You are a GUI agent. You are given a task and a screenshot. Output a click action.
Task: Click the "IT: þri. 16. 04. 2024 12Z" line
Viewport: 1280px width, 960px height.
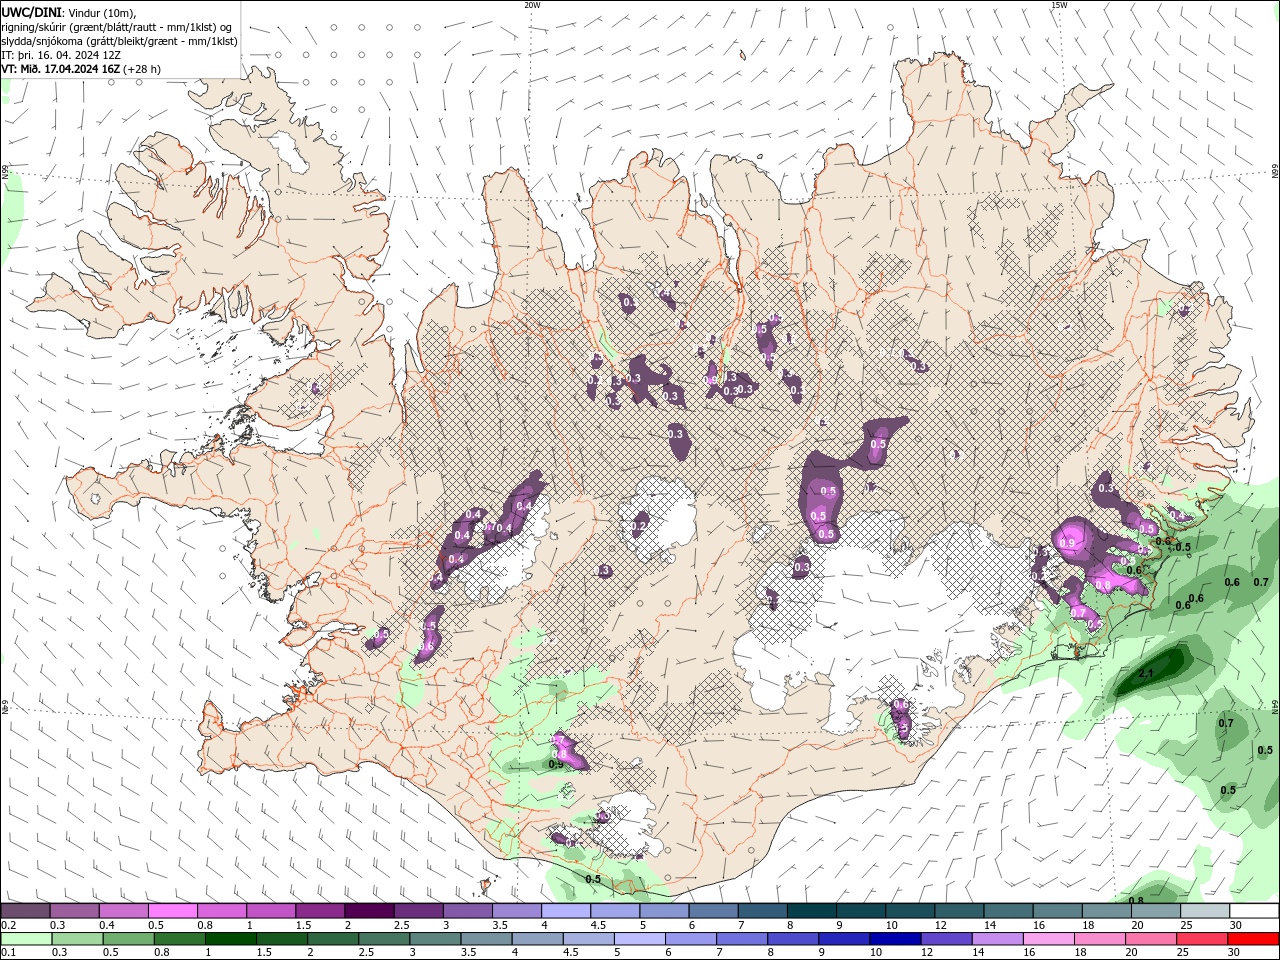click(x=61, y=55)
